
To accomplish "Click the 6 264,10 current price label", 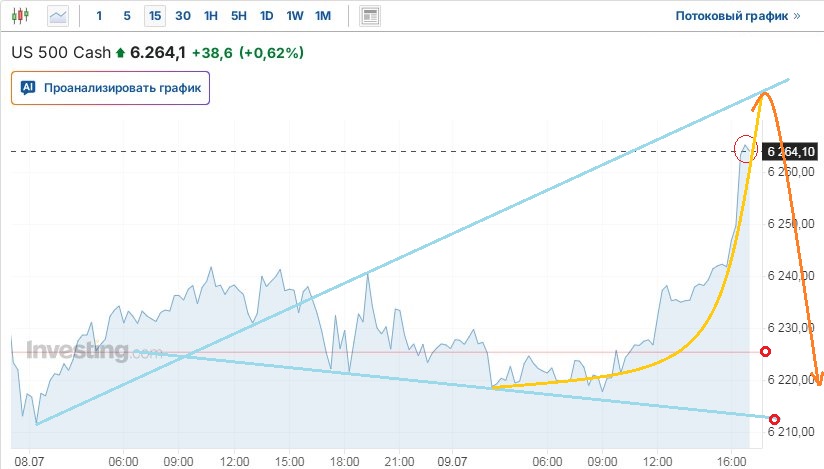I will pyautogui.click(x=790, y=151).
